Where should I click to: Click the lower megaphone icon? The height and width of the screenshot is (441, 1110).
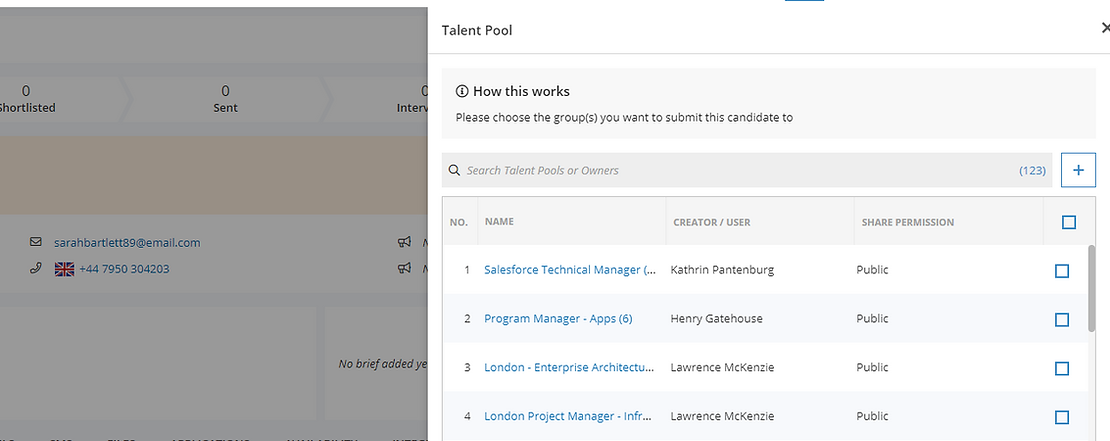404,268
